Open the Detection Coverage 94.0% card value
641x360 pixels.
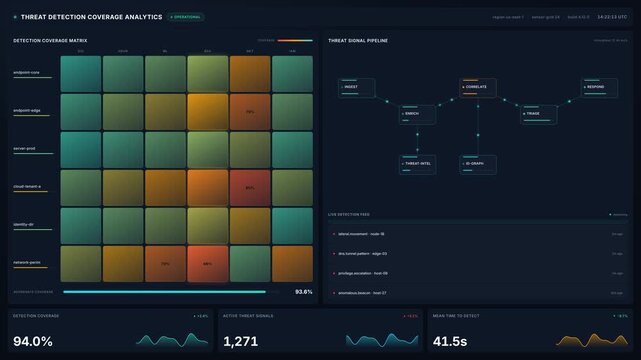33,341
